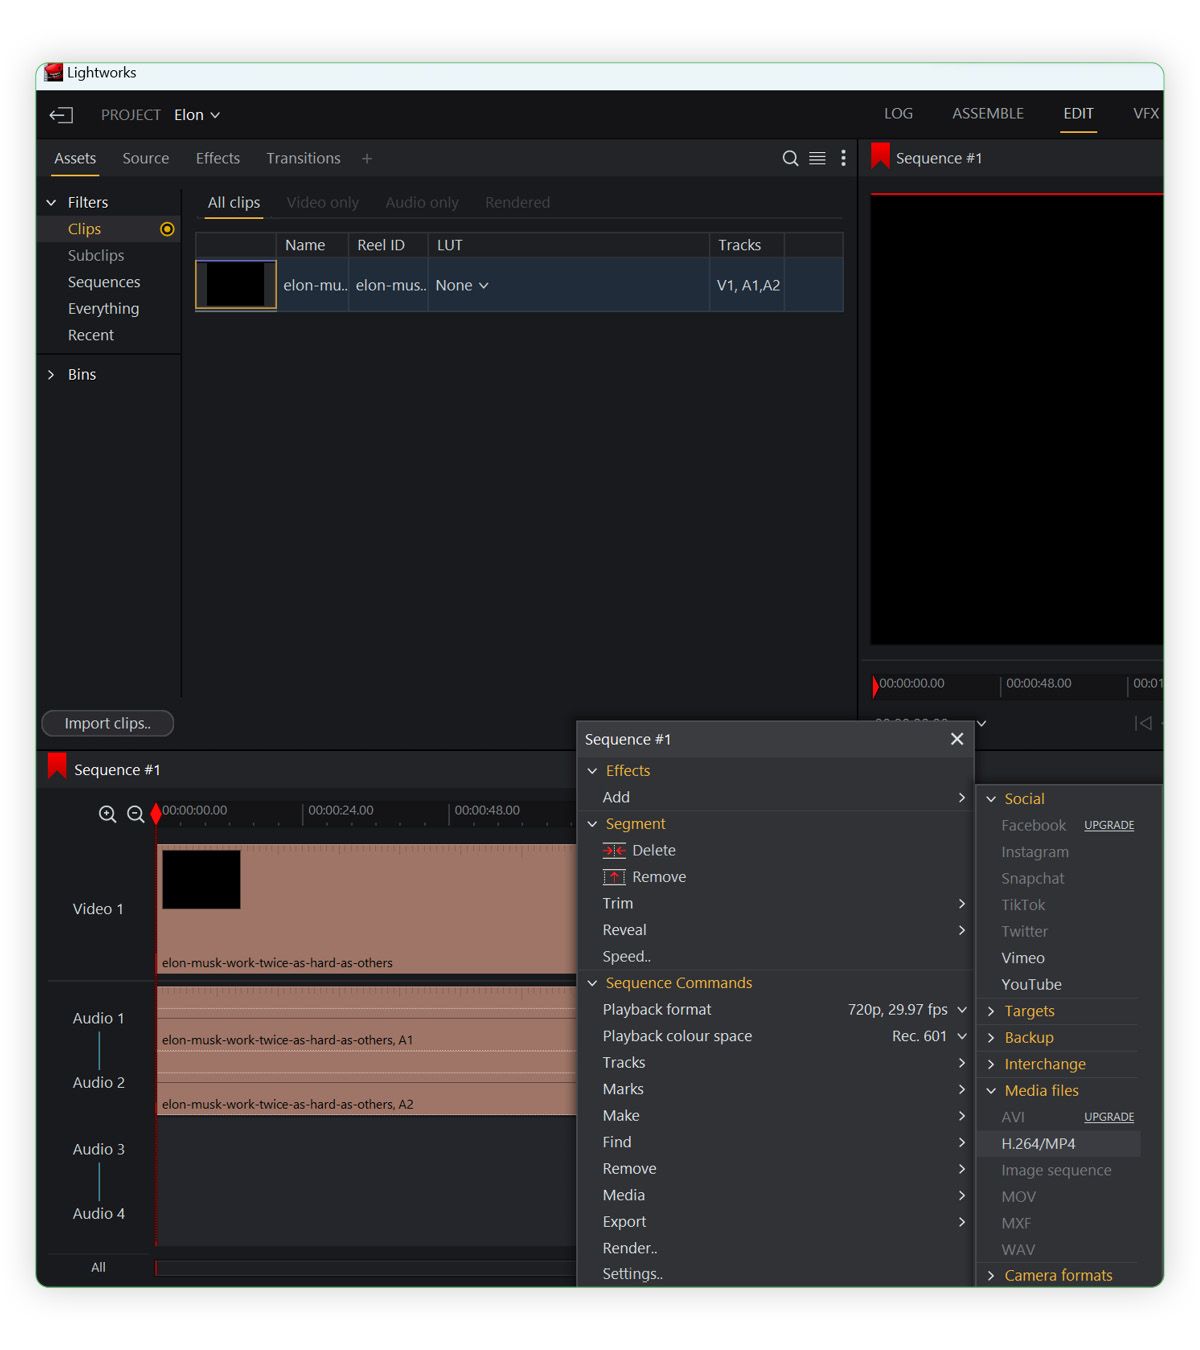This screenshot has height=1350, width=1200.
Task: Click the red playhead marker on timeline
Action: pos(156,814)
